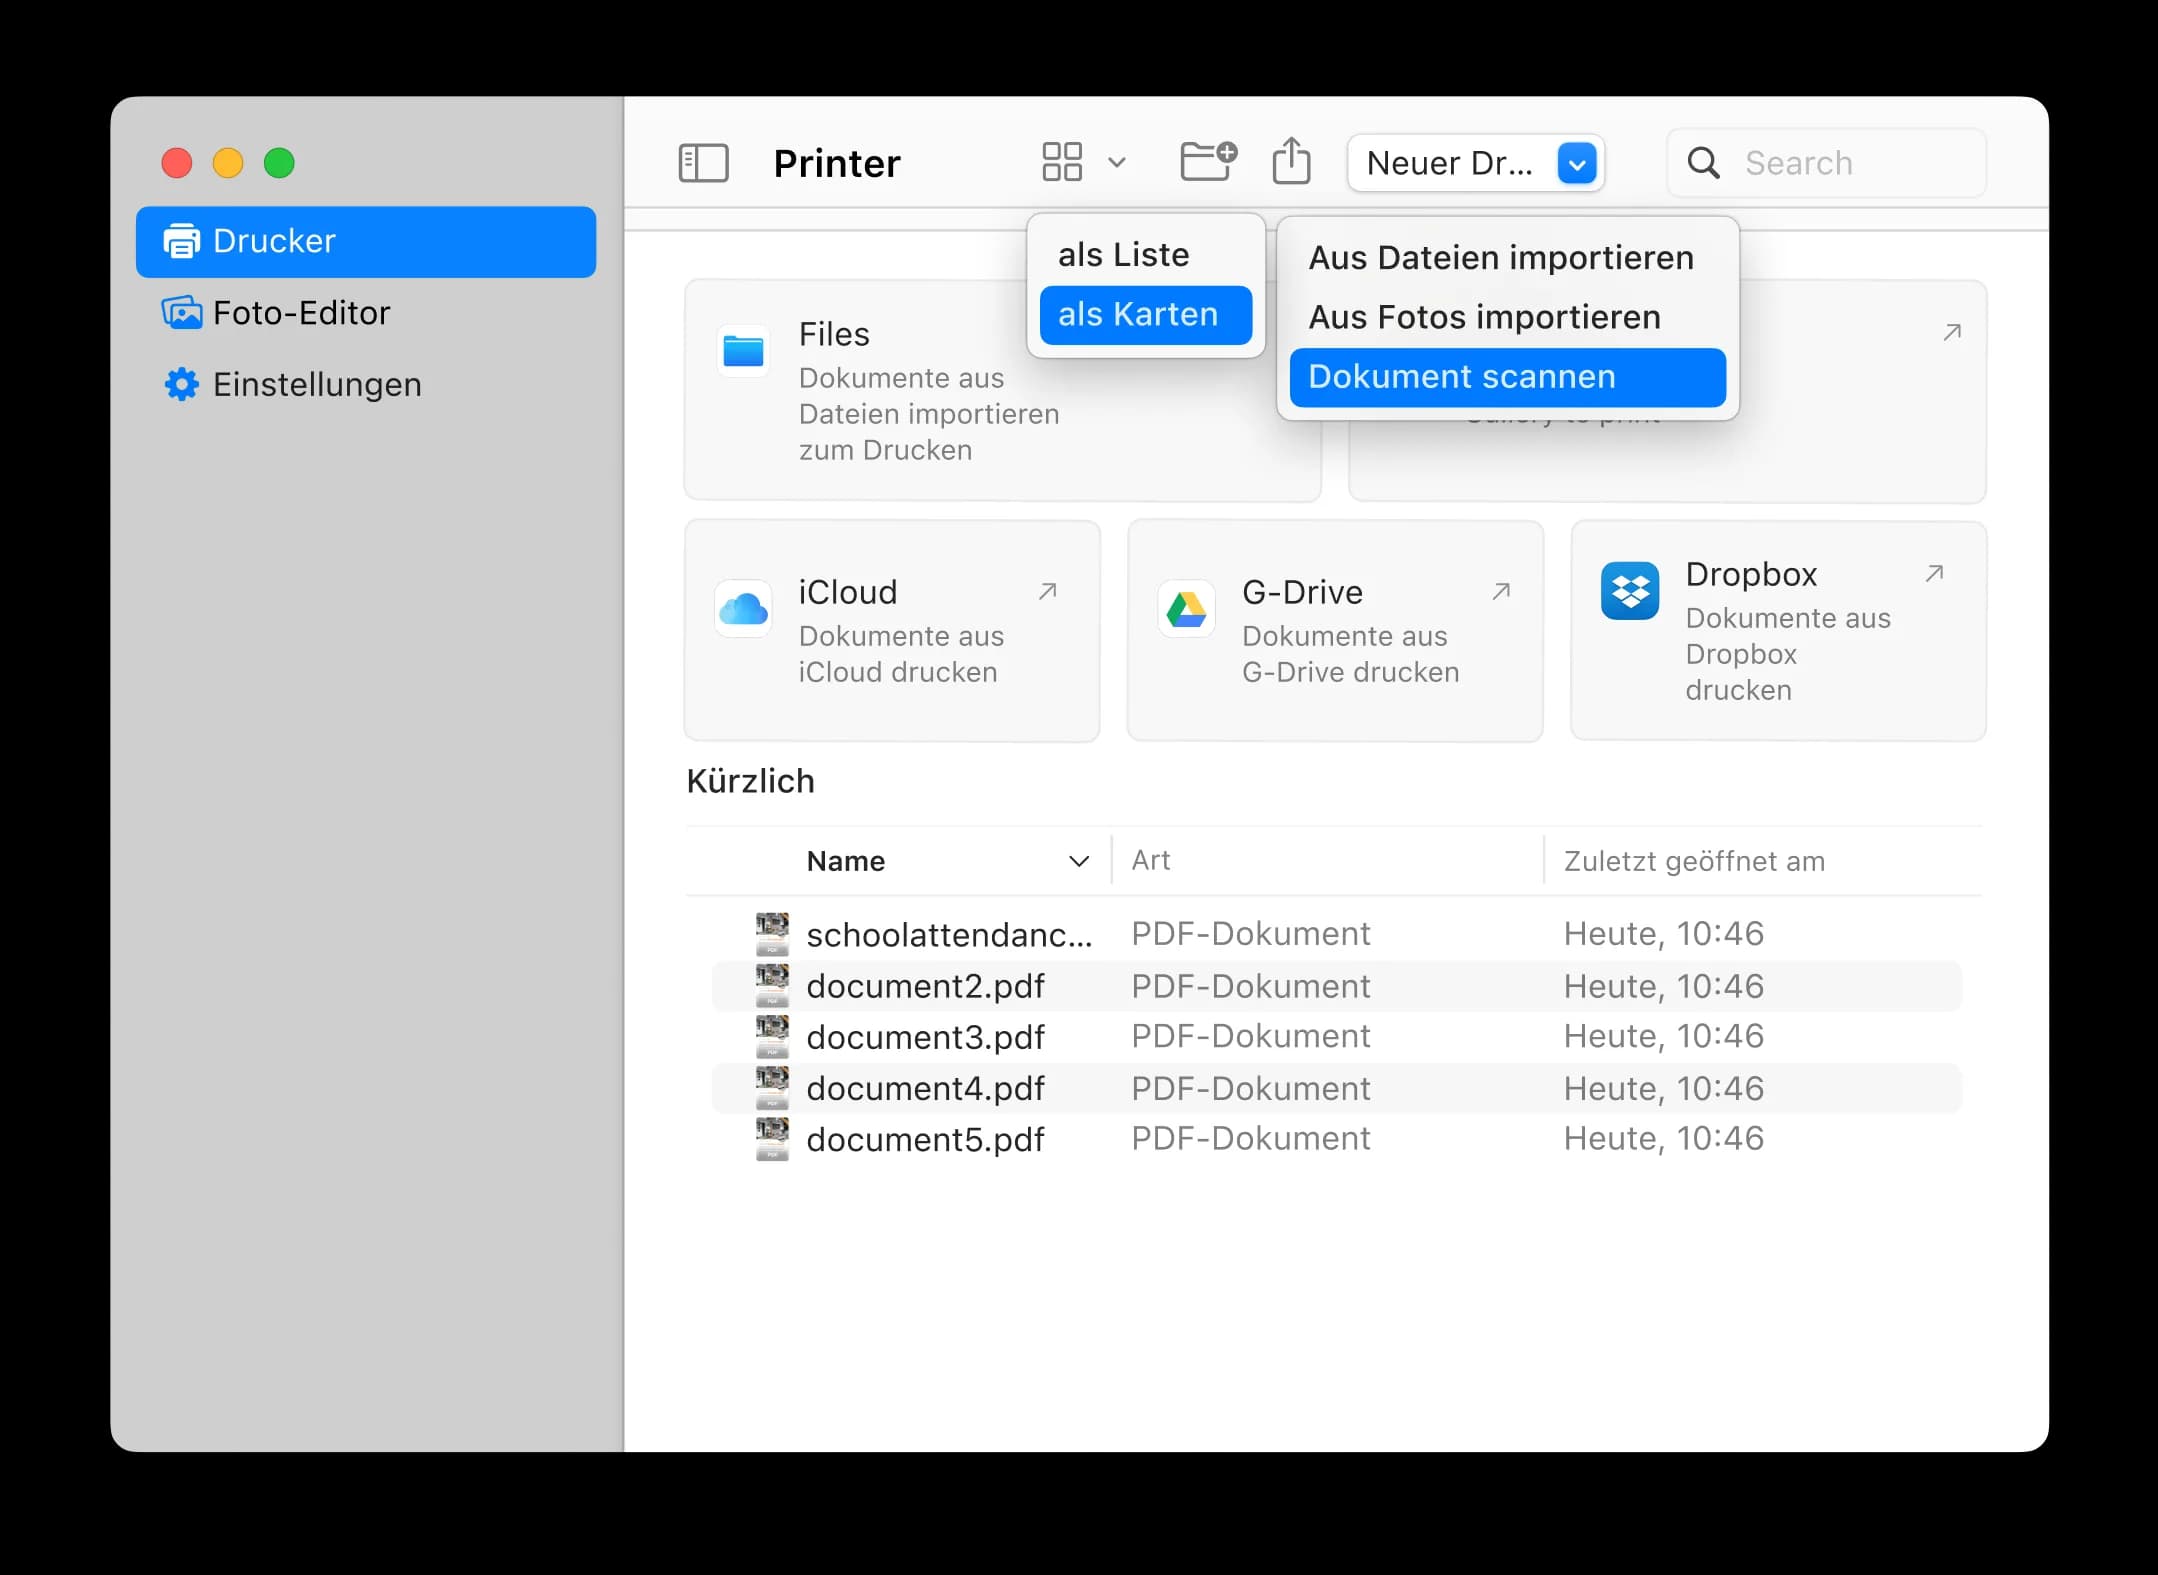Click the Search field
The image size is (2158, 1575).
point(1826,163)
